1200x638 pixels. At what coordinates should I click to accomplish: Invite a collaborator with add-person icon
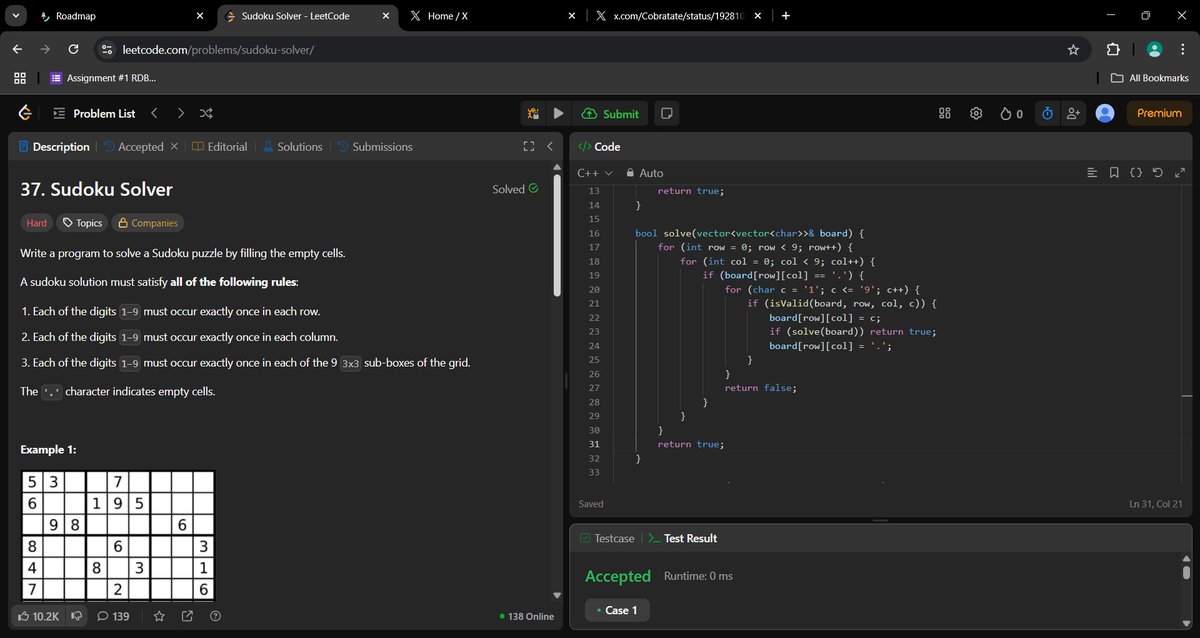(1074, 113)
